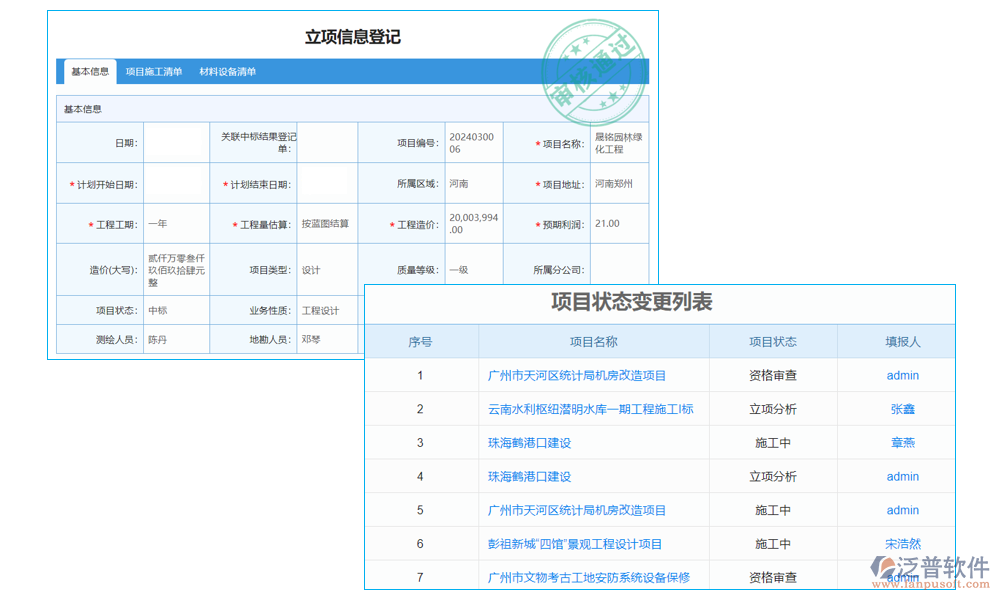
Task: Click the admin link in row 1
Action: click(x=902, y=375)
